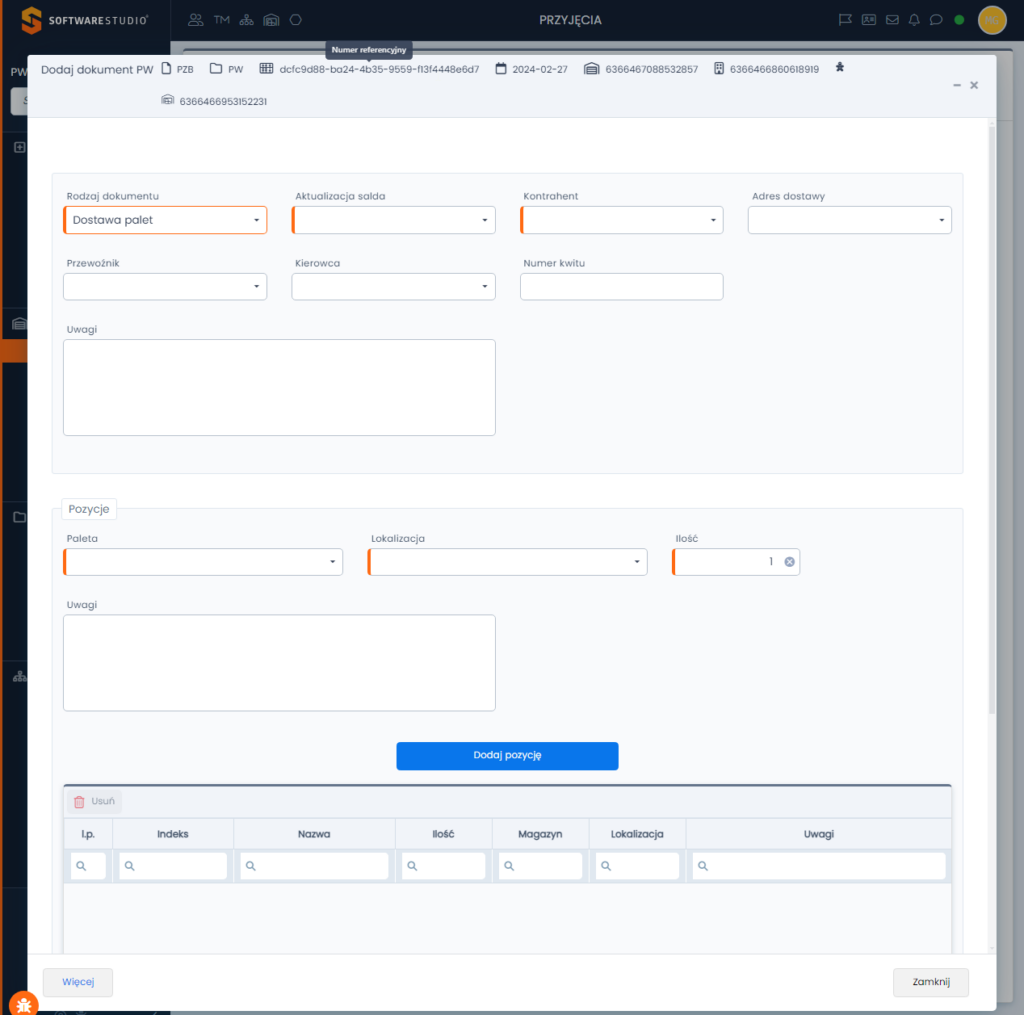The image size is (1024, 1015).
Task: Click the Numer kwitu input field
Action: [x=621, y=287]
